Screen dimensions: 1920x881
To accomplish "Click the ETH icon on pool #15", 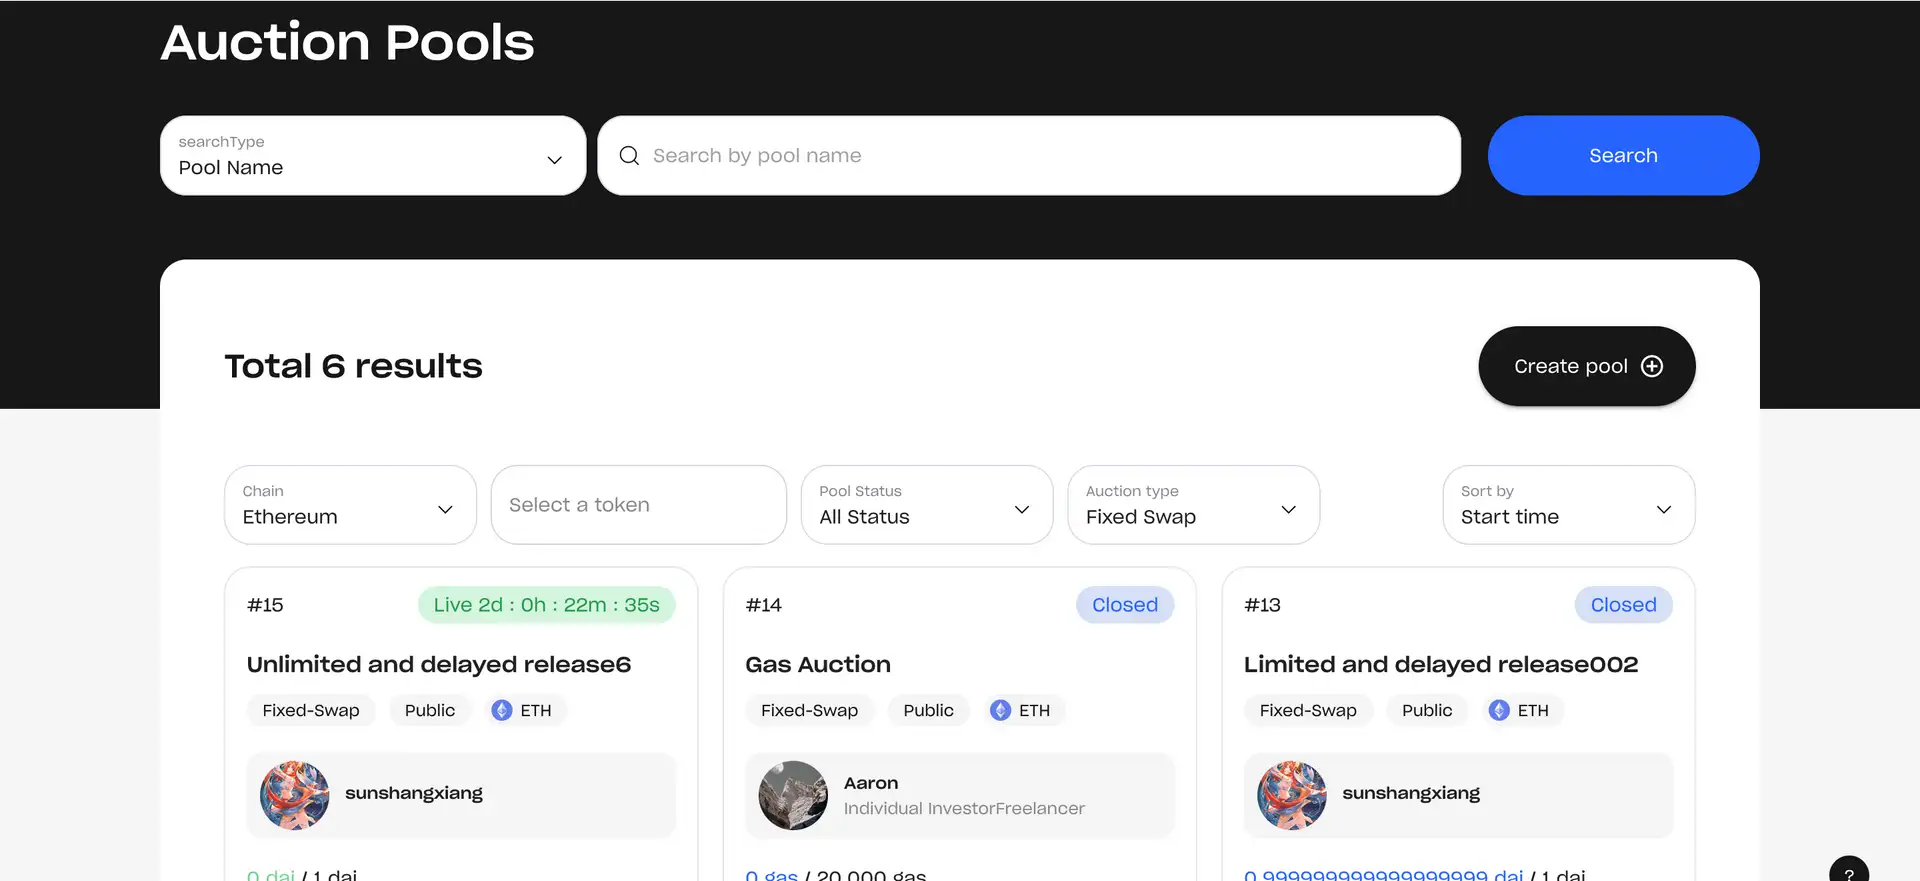I will [502, 710].
